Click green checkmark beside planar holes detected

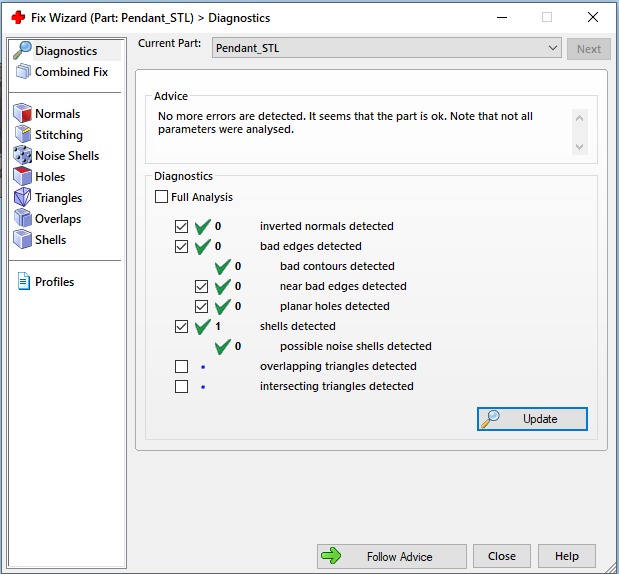tap(223, 306)
